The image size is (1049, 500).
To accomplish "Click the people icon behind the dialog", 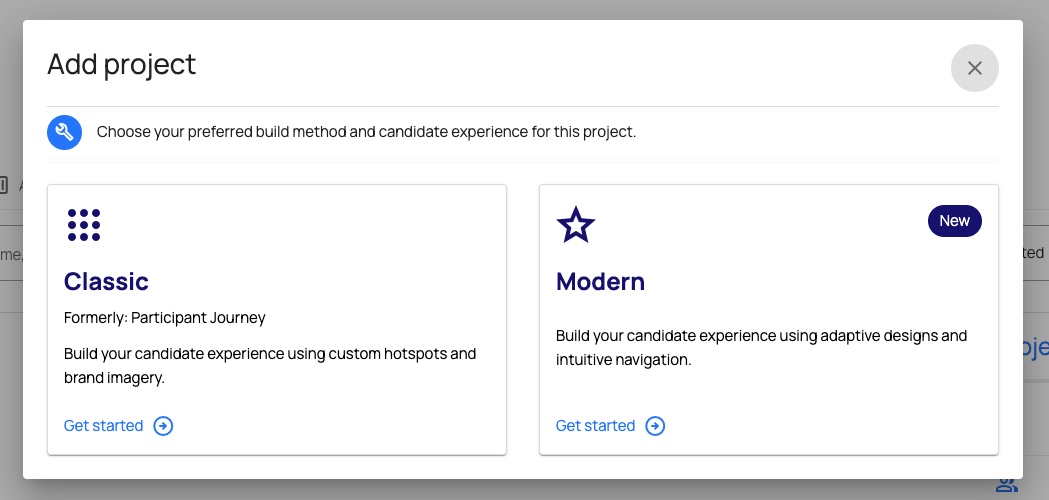I will coord(1006,486).
